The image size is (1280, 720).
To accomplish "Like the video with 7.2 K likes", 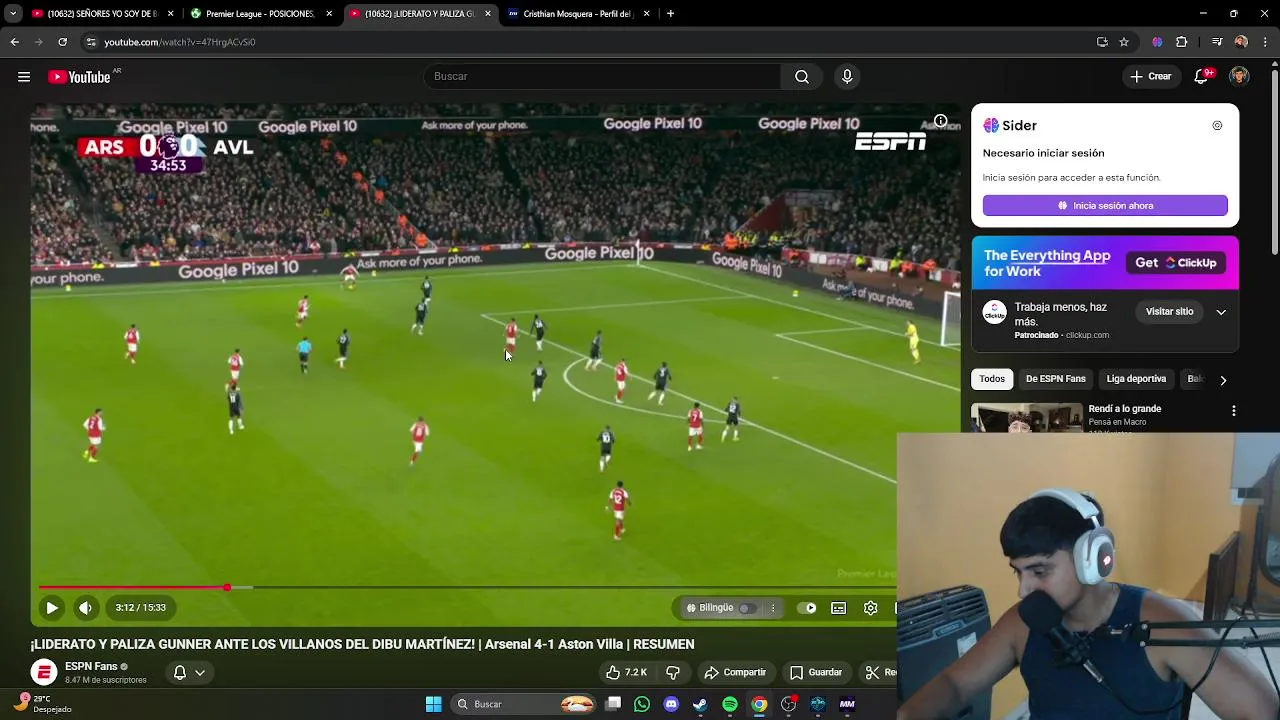I will point(627,672).
